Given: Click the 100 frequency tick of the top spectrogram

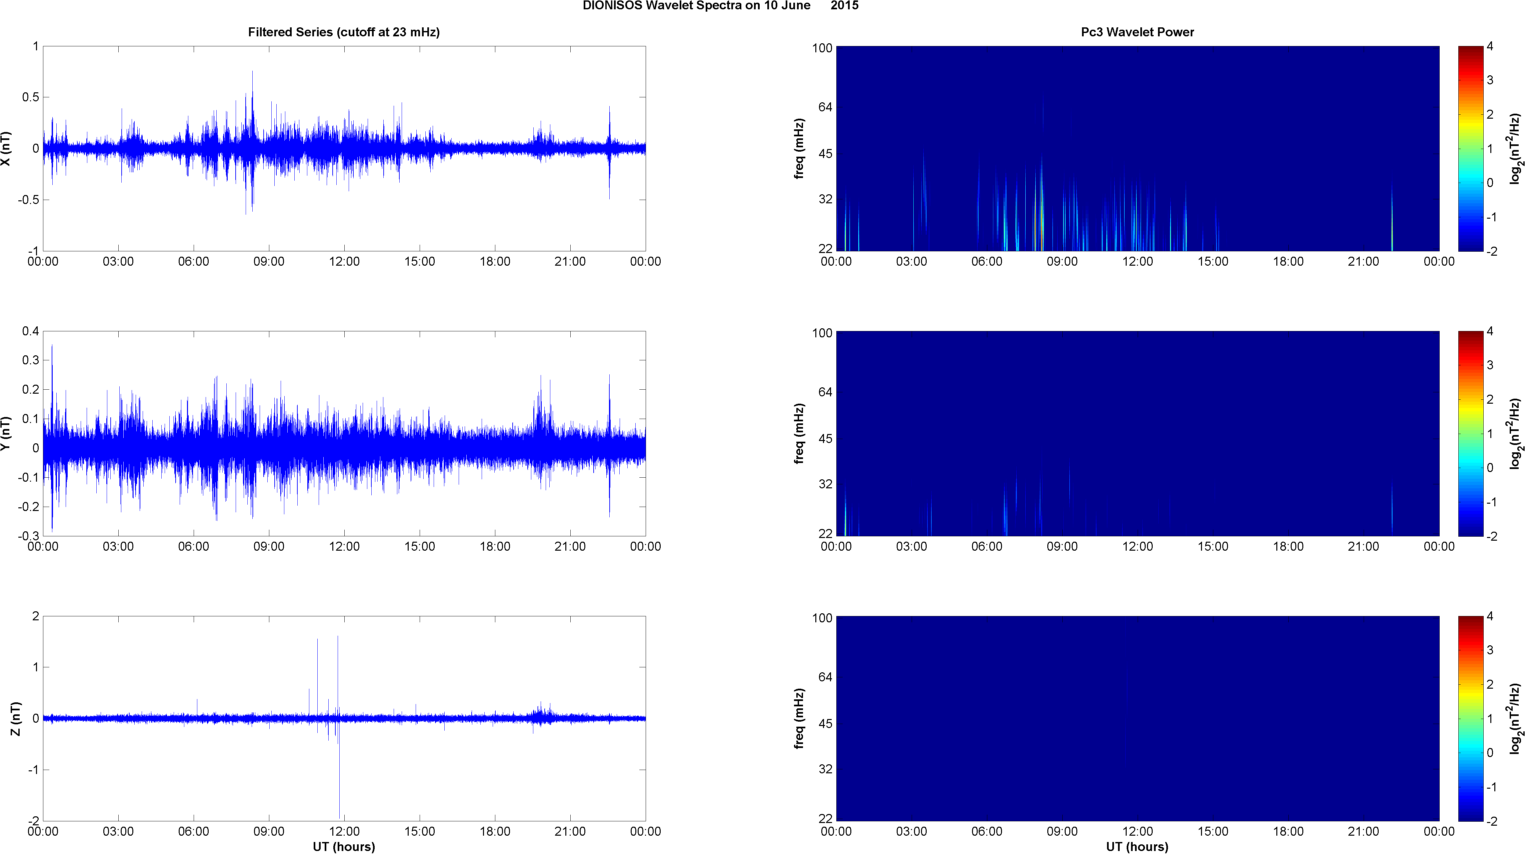Looking at the screenshot, I should (822, 48).
